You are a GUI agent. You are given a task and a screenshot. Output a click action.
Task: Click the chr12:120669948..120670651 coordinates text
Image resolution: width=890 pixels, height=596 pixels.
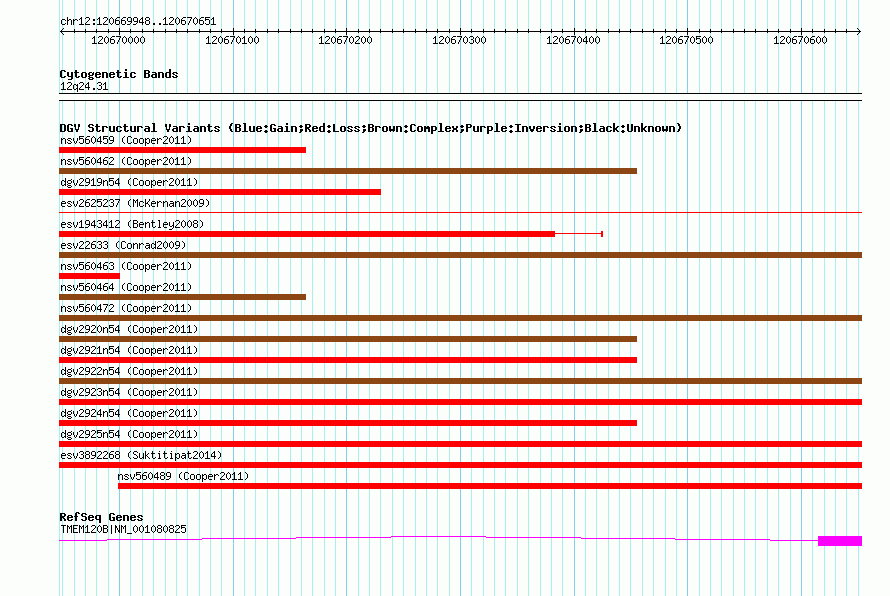pyautogui.click(x=138, y=22)
